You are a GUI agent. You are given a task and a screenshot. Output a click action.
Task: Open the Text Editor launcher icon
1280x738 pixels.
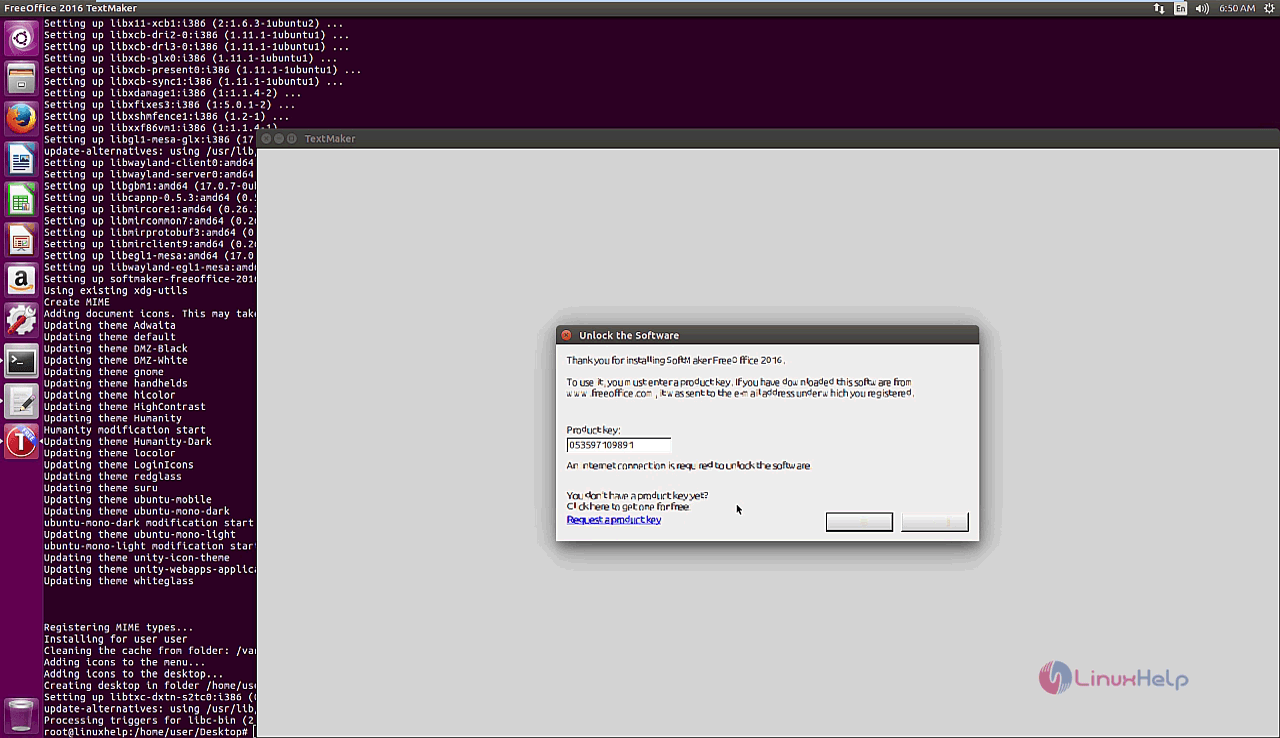coord(21,401)
